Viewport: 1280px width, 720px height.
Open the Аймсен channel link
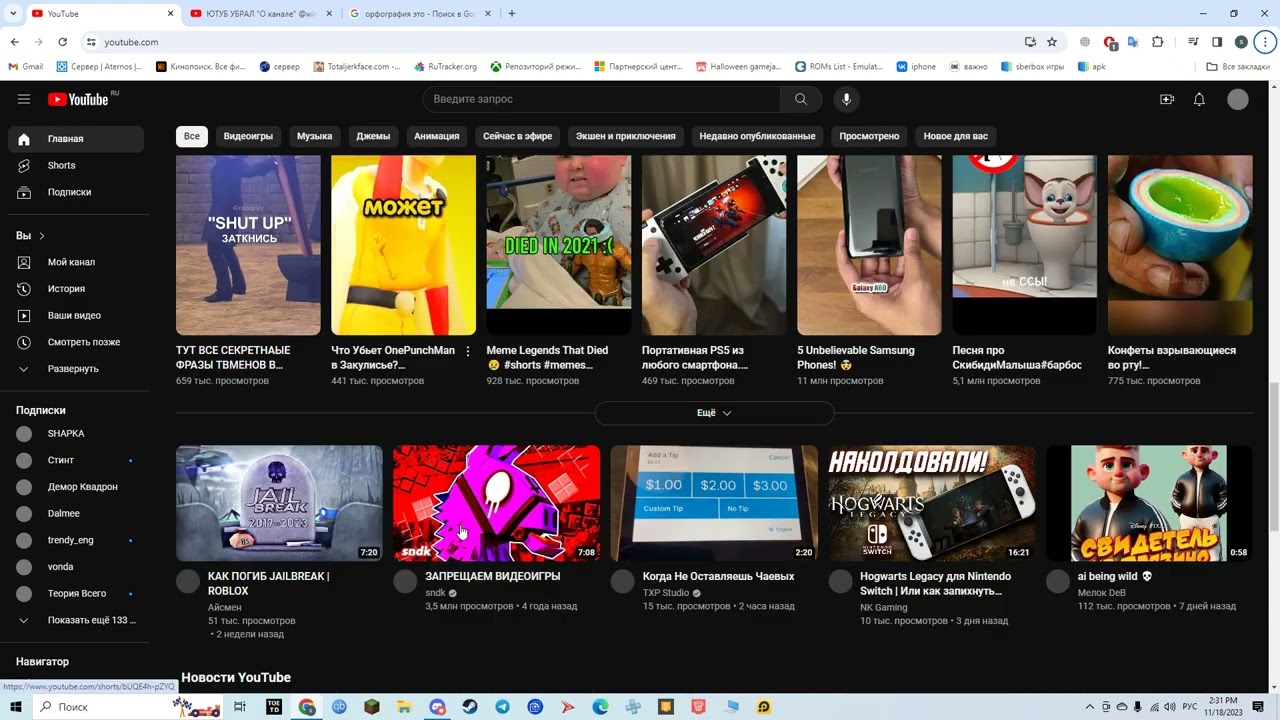click(225, 607)
